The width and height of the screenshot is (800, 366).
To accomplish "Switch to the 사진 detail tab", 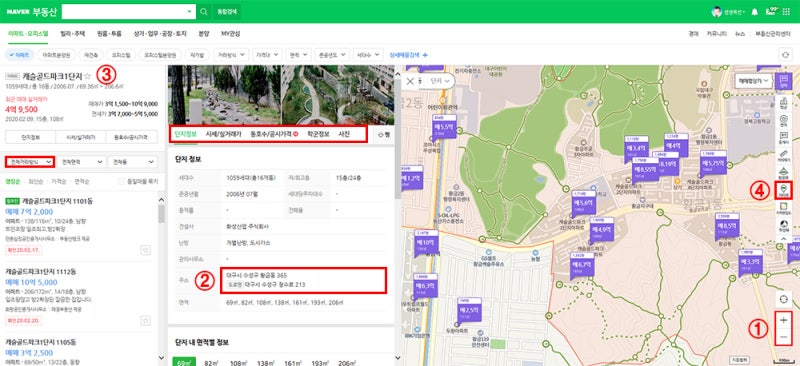I will (x=344, y=134).
